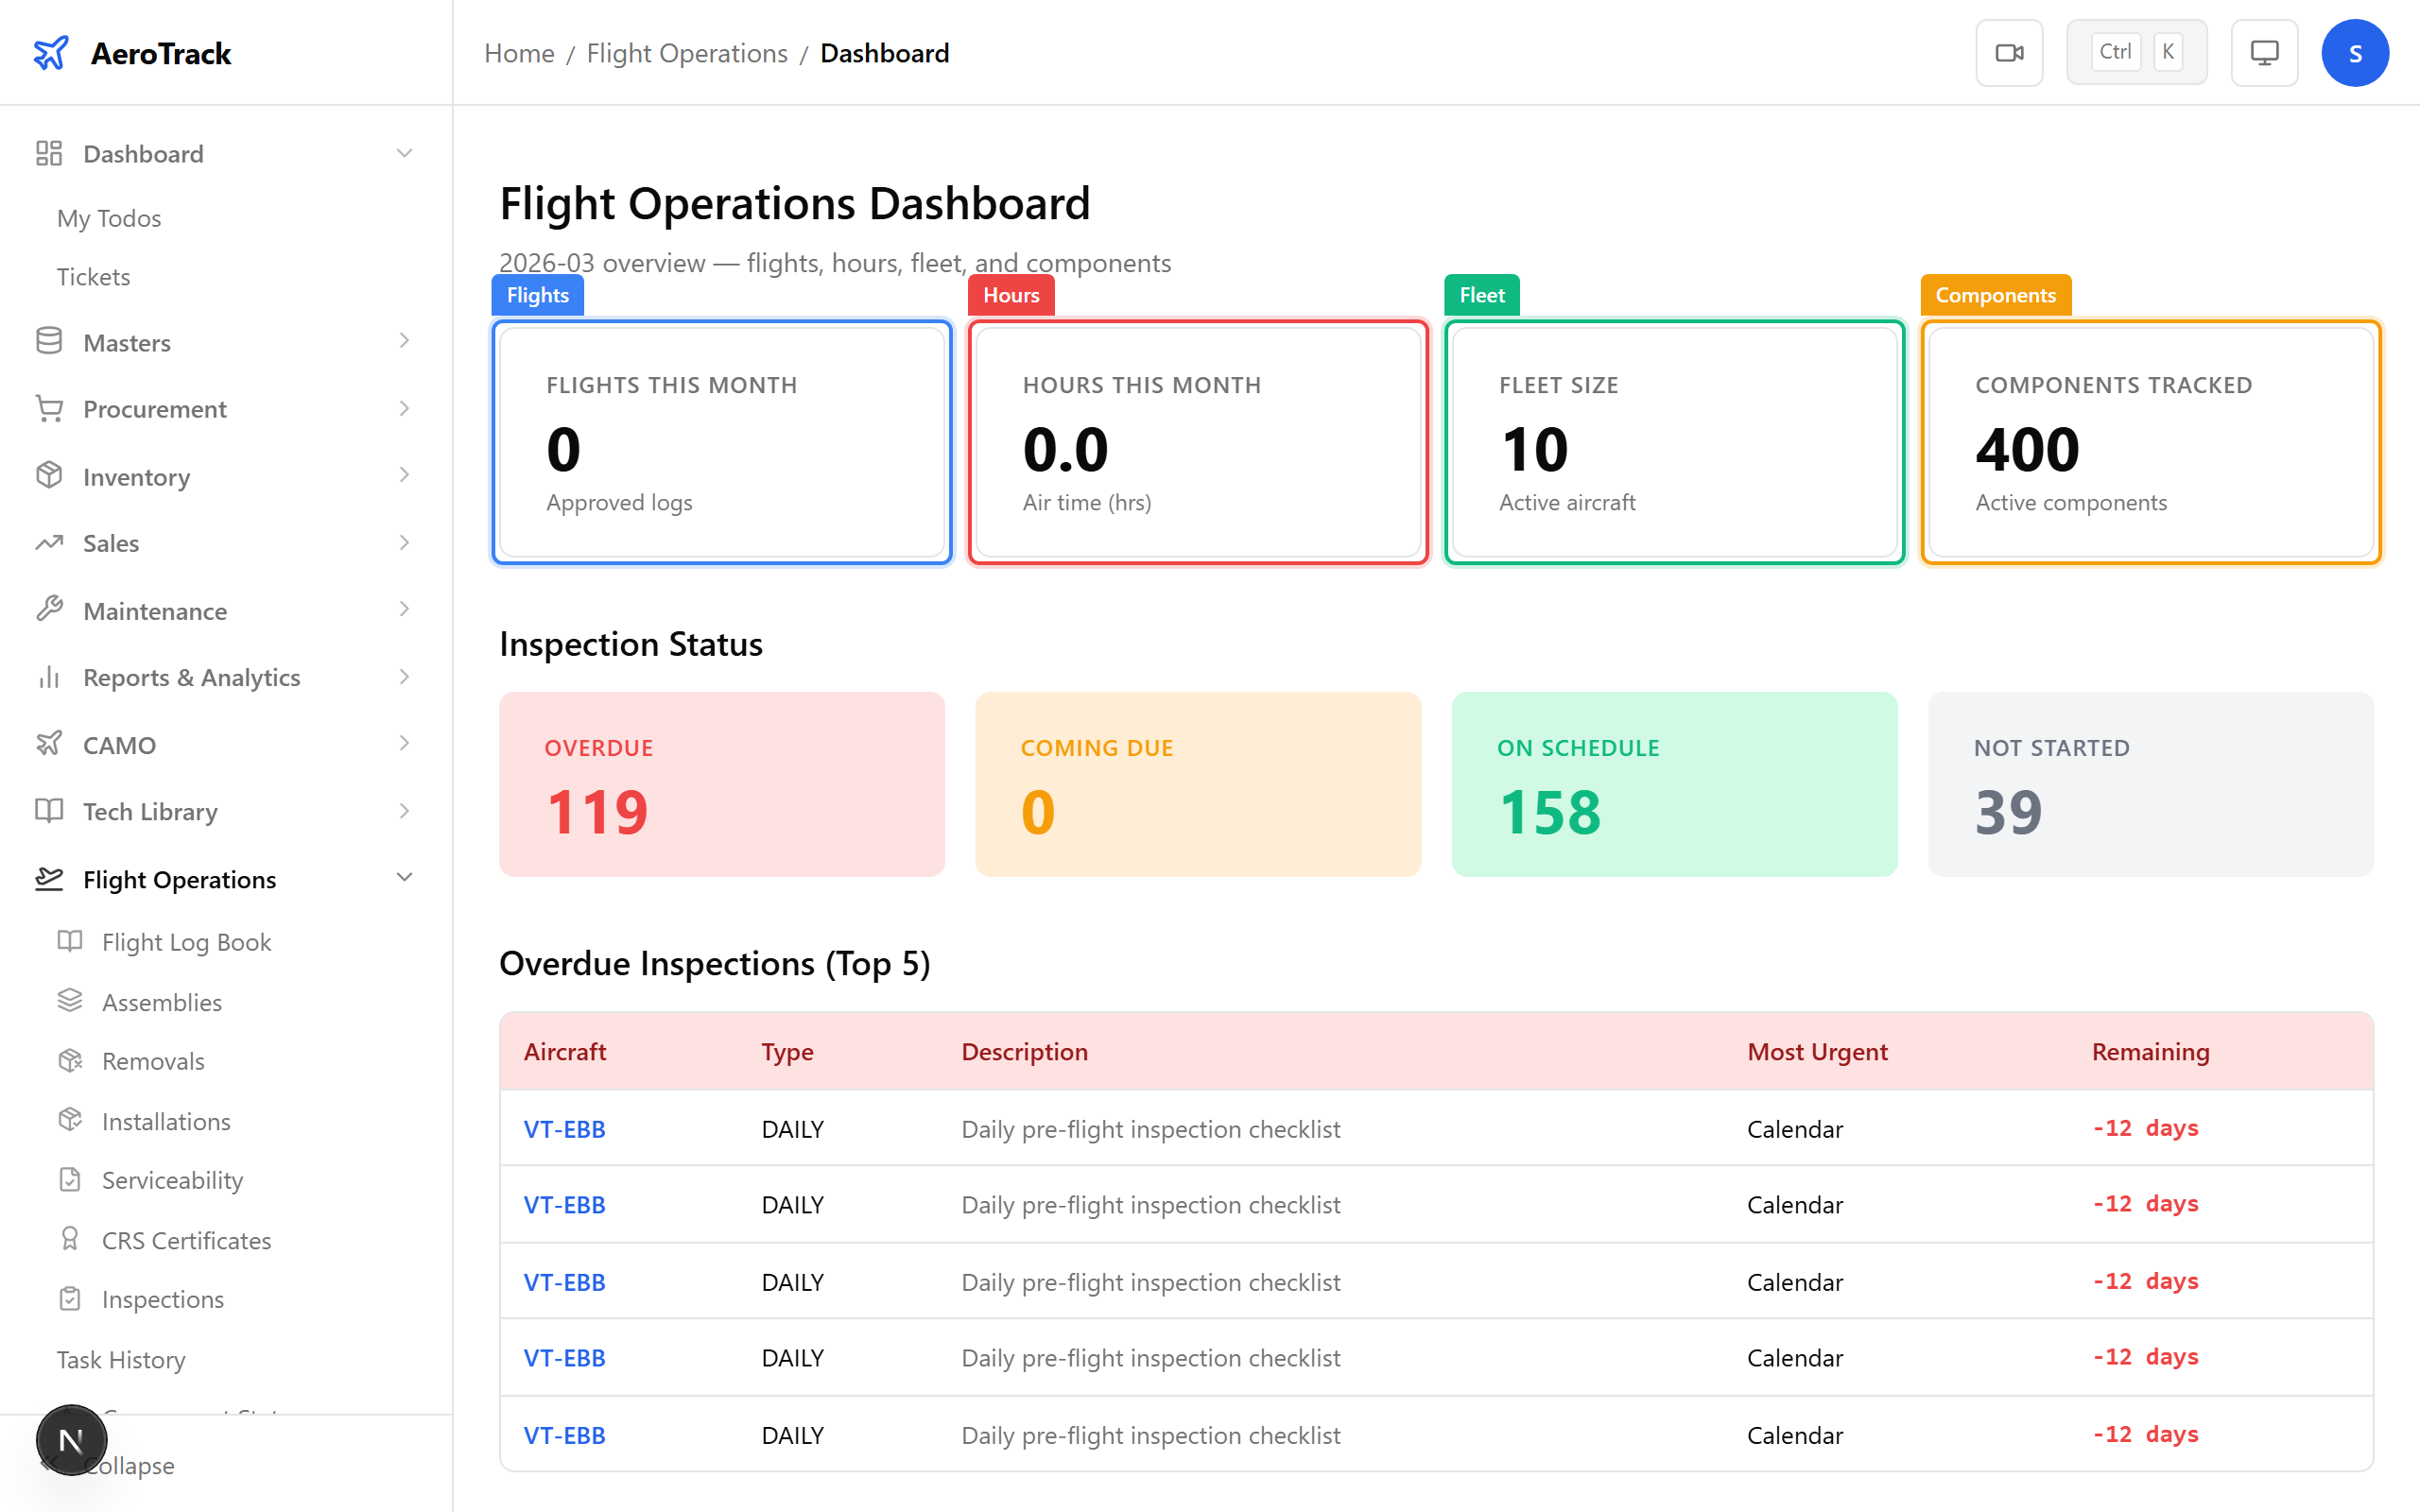Select the Flight Log Book icon
The height and width of the screenshot is (1512, 2420).
coord(70,941)
